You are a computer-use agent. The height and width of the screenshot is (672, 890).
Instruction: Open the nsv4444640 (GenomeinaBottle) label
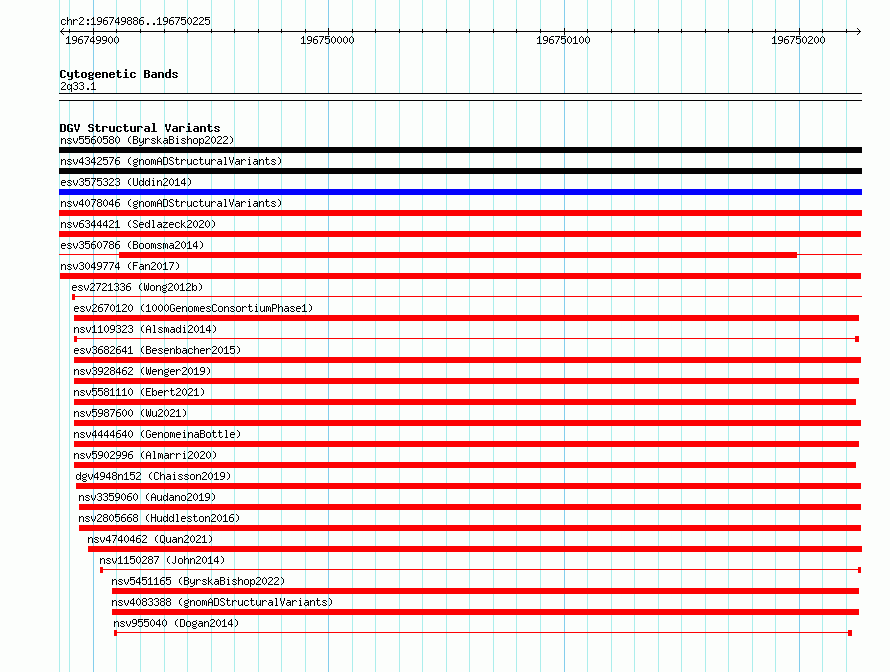point(157,434)
